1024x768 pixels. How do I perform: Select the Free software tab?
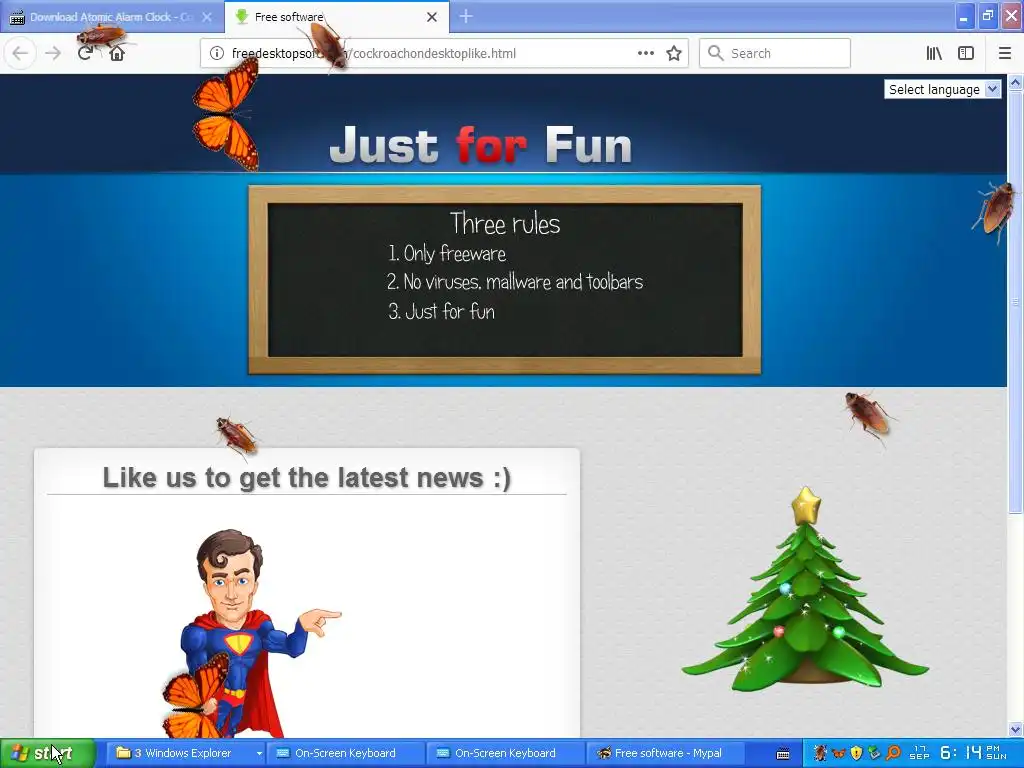pyautogui.click(x=336, y=17)
